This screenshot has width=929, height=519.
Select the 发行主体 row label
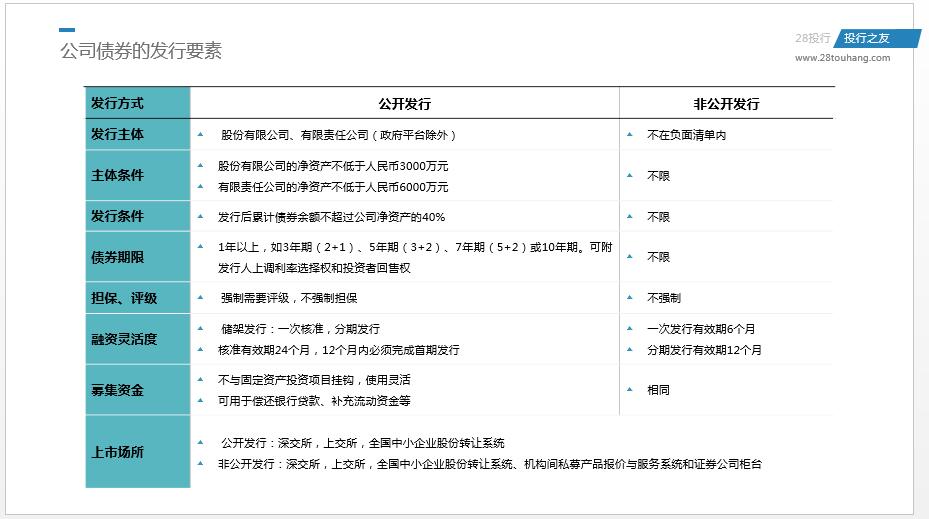tap(137, 134)
